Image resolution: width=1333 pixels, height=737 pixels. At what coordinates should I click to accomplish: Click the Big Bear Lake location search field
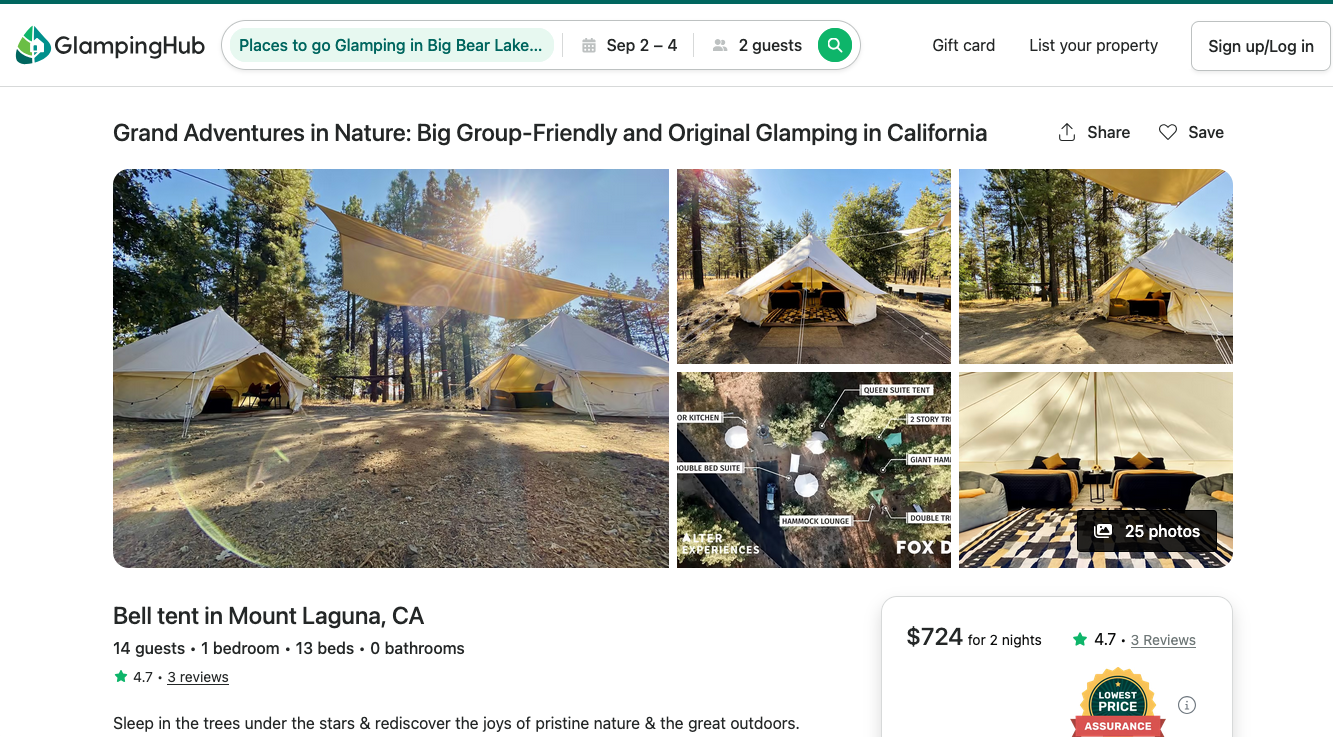(x=390, y=45)
